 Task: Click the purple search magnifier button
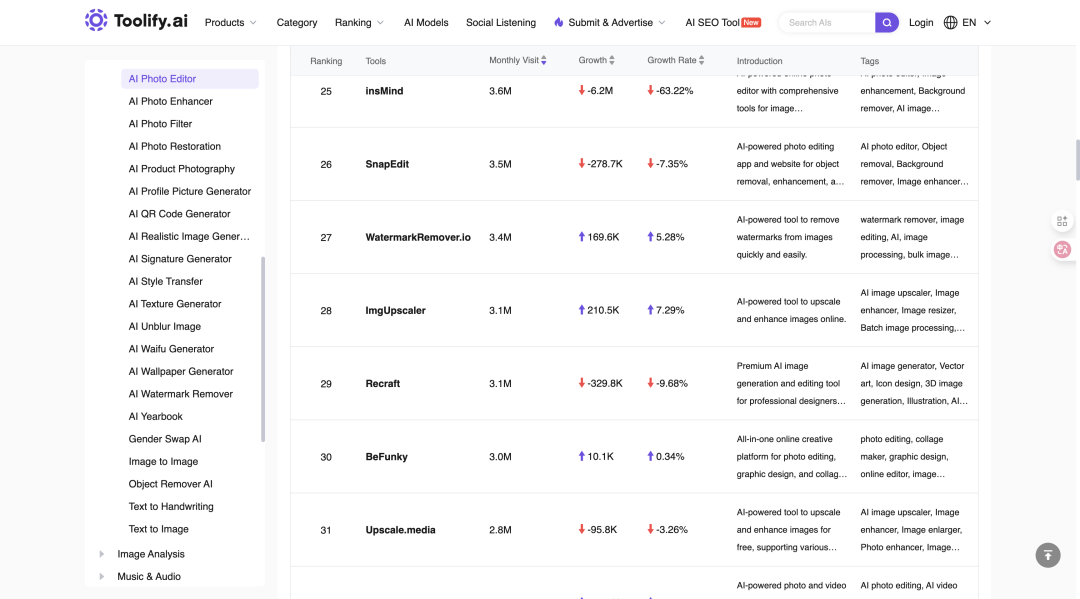[886, 23]
